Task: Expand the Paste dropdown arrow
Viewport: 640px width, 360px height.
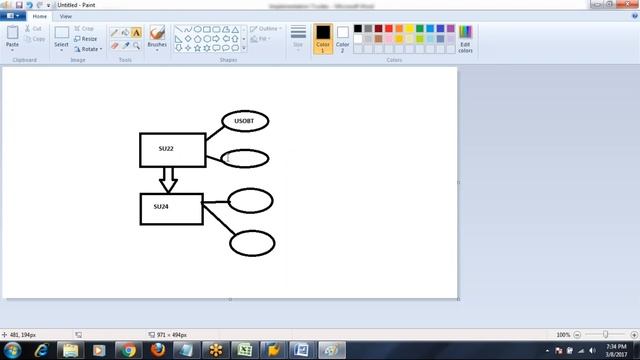Action: (12, 50)
